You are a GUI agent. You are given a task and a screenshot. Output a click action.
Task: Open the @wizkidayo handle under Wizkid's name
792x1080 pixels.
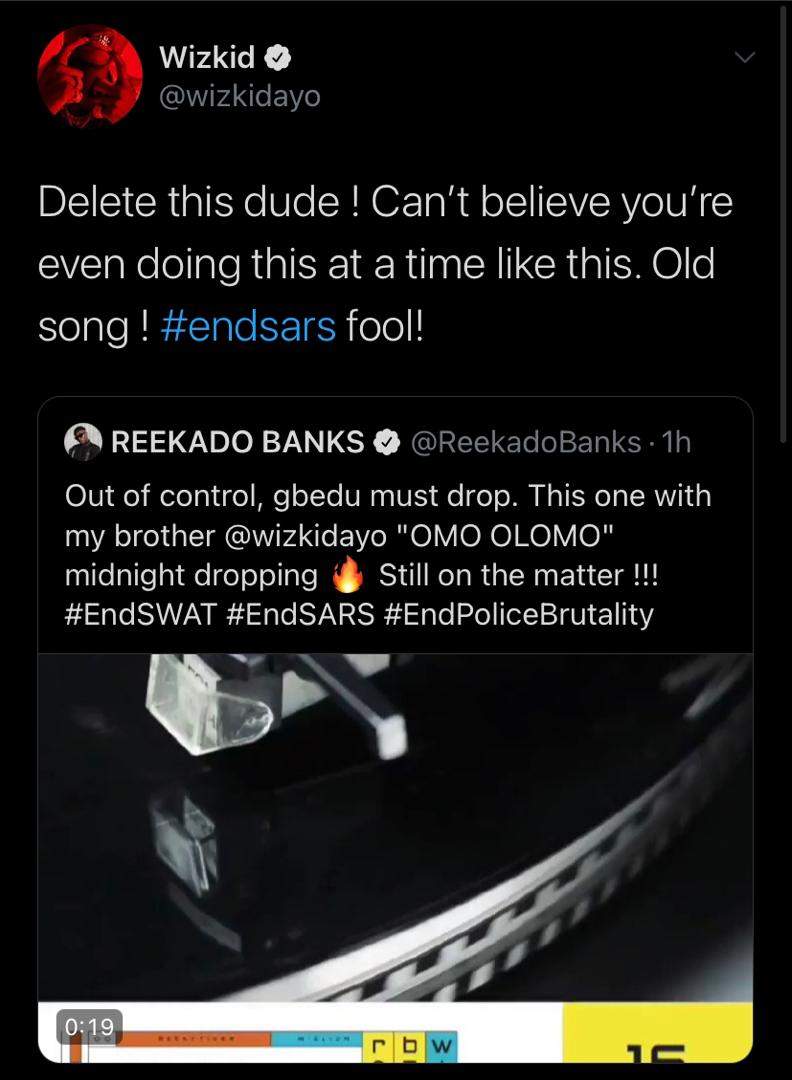[239, 97]
